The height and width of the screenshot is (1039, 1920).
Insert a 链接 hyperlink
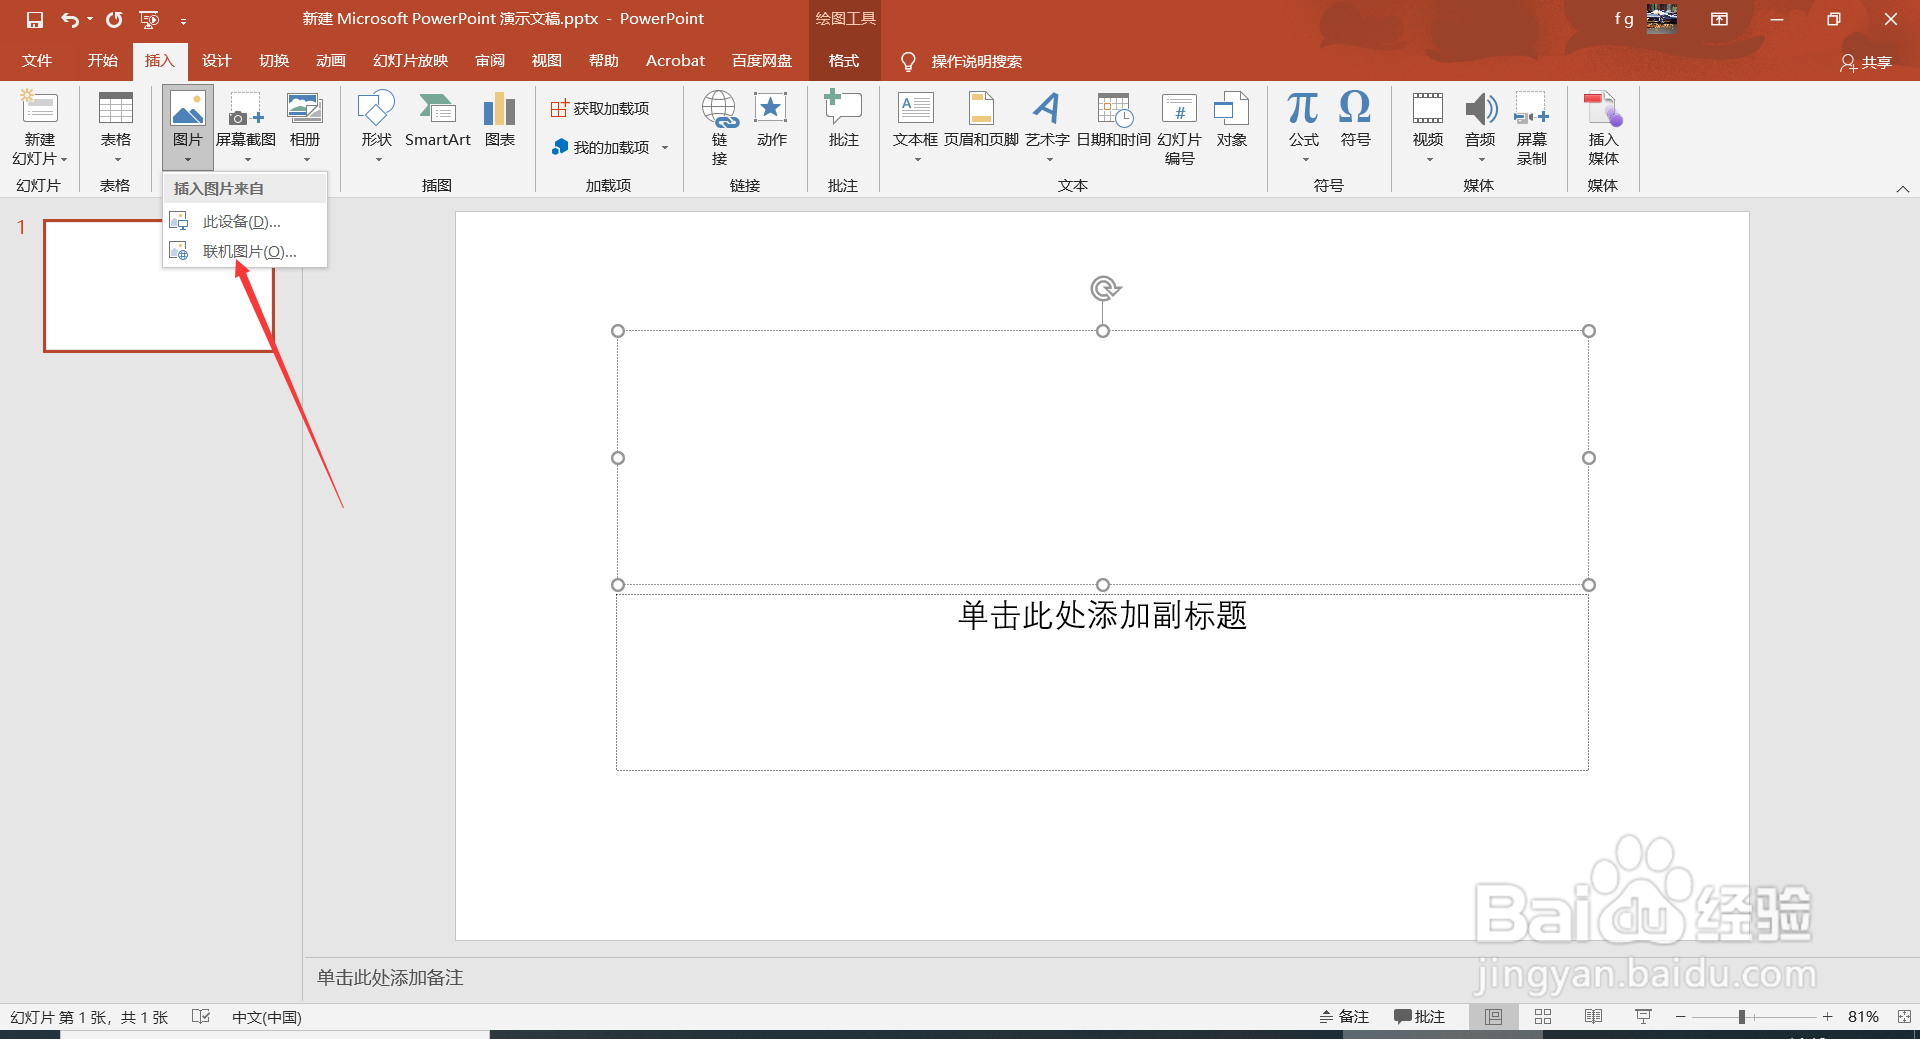click(720, 128)
